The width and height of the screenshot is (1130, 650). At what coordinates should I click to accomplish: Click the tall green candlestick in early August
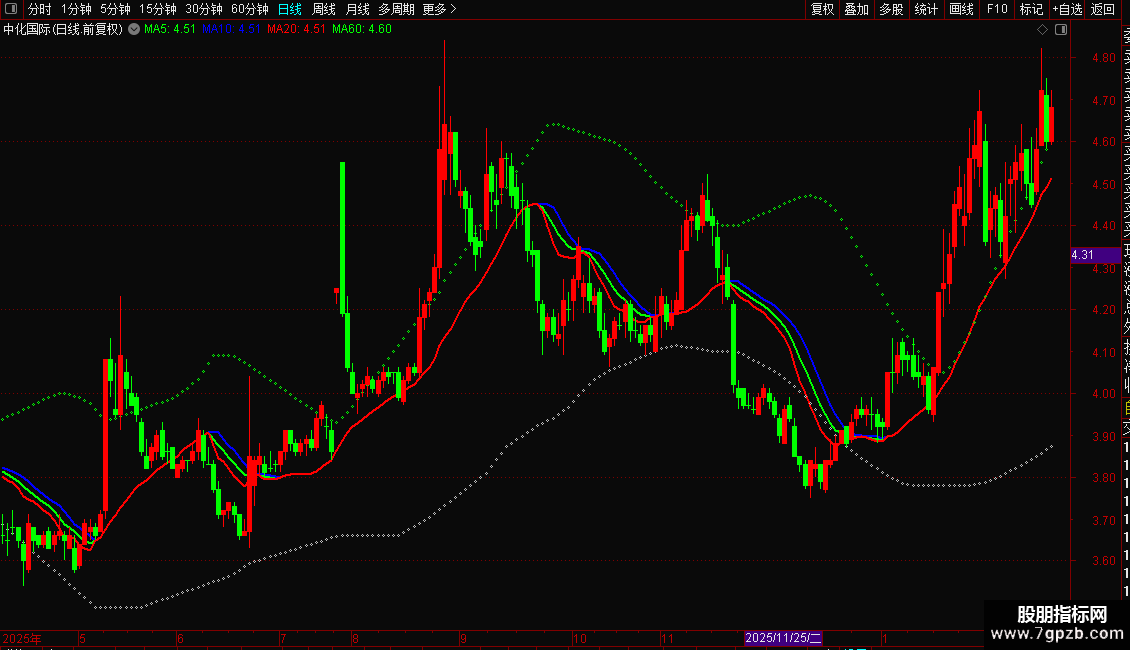point(342,239)
